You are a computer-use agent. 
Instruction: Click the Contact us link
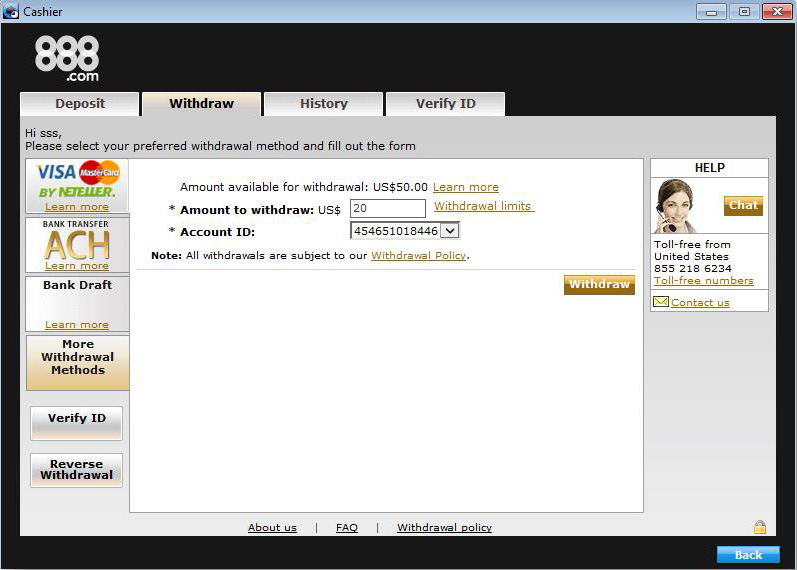click(x=700, y=303)
